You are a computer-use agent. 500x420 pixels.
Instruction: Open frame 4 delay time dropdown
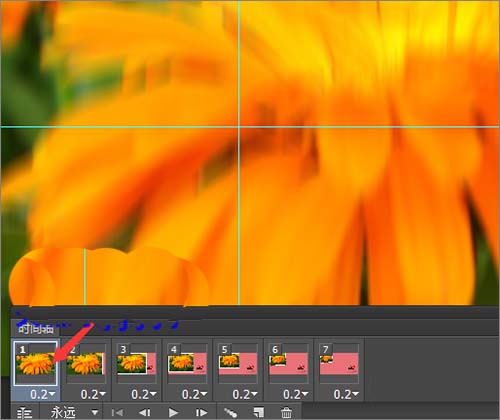coord(194,394)
